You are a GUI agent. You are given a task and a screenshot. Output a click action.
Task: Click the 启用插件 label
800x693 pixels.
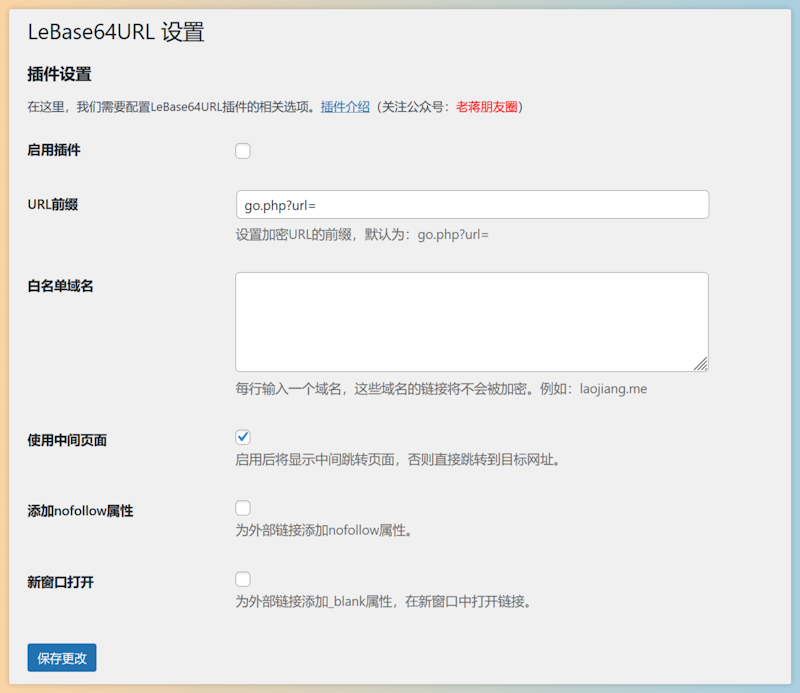pos(54,150)
